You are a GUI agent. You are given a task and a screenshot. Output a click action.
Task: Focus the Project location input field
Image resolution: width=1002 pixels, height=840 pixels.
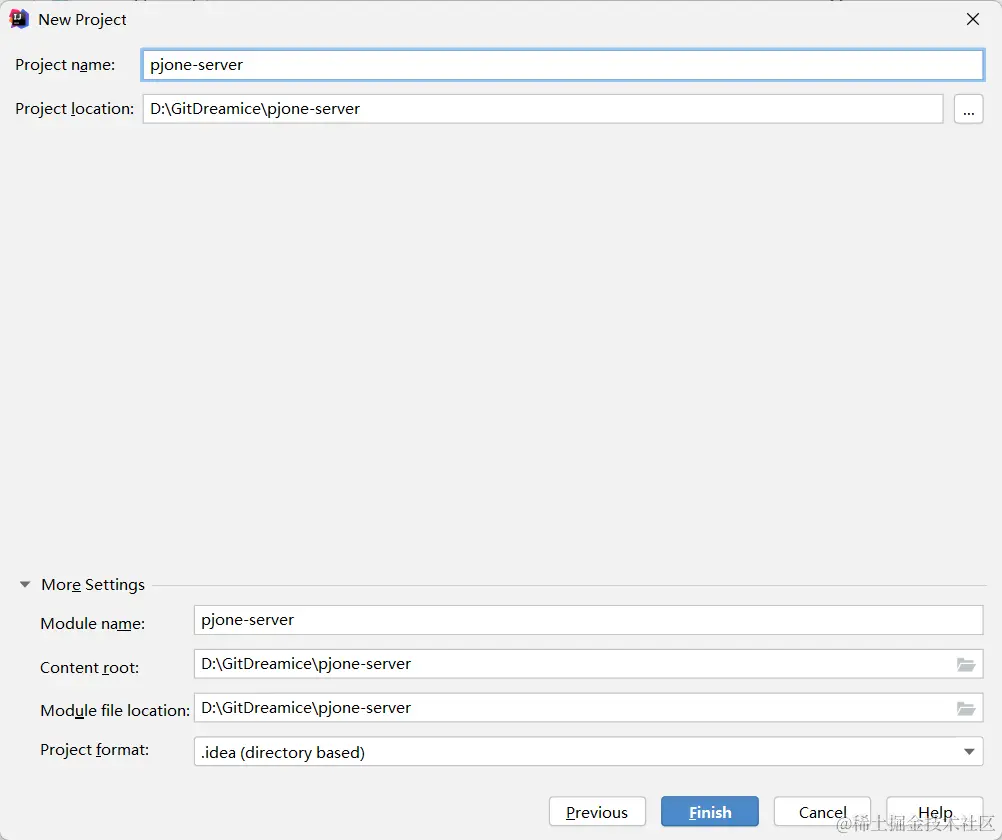point(543,109)
